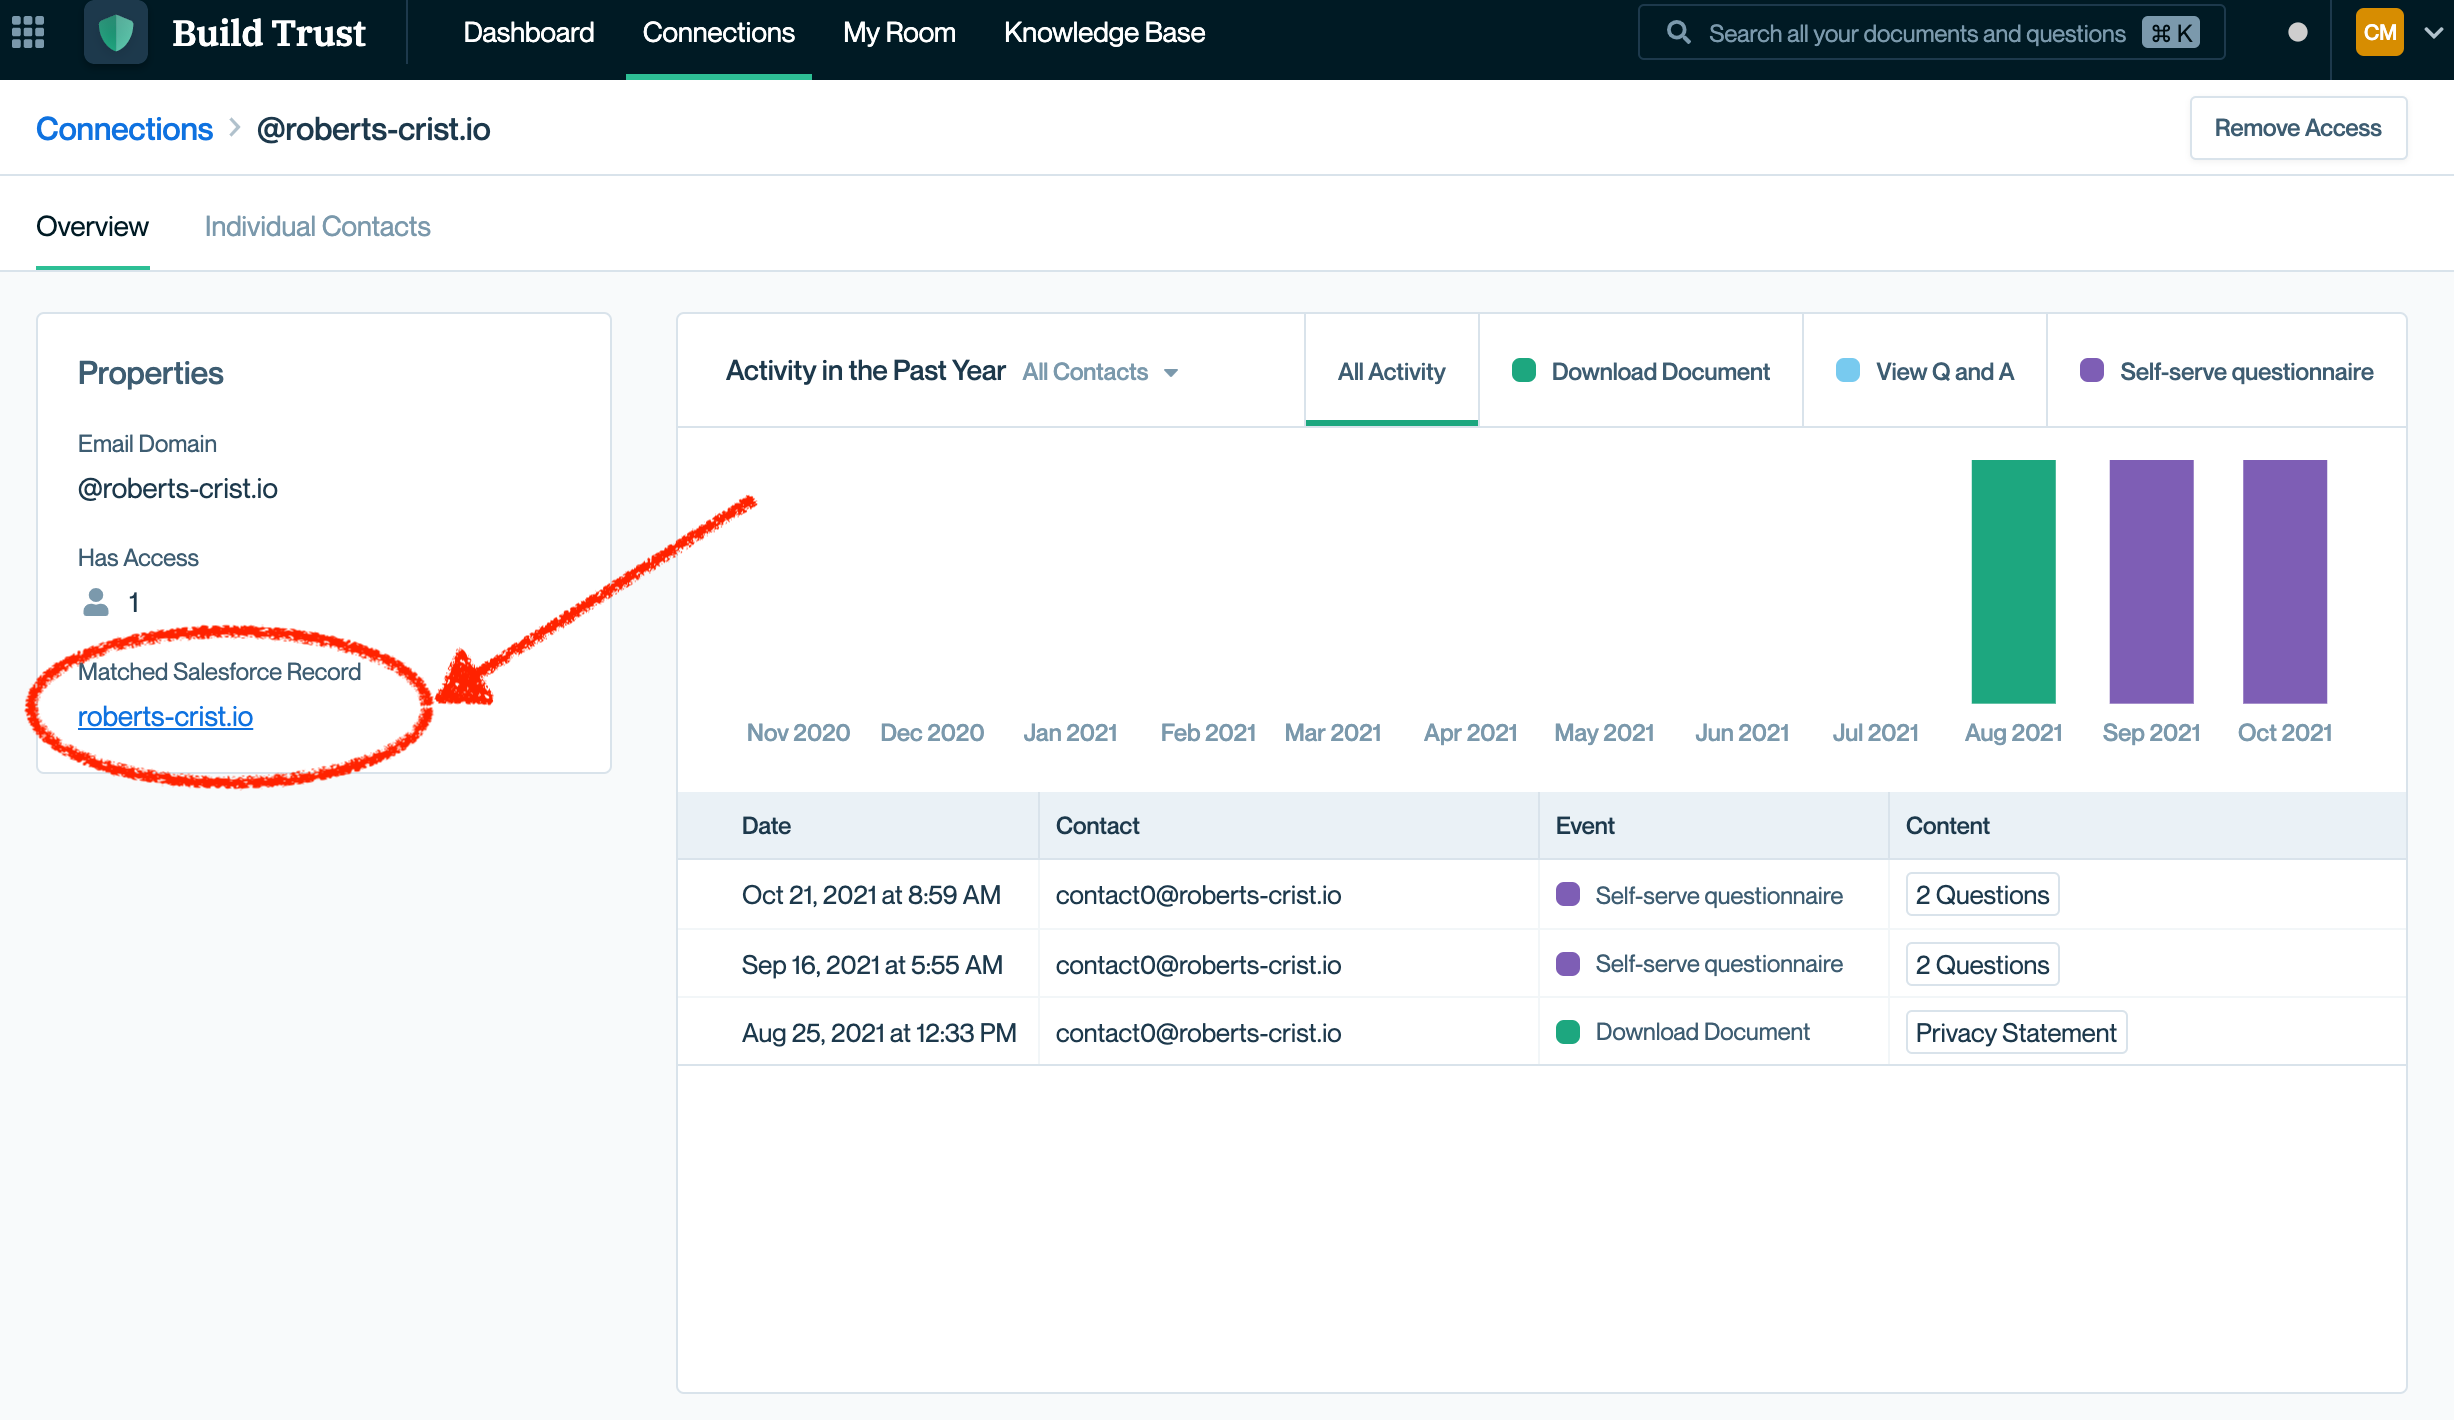This screenshot has width=2454, height=1420.
Task: Click the white status dot icon
Action: 2297,32
